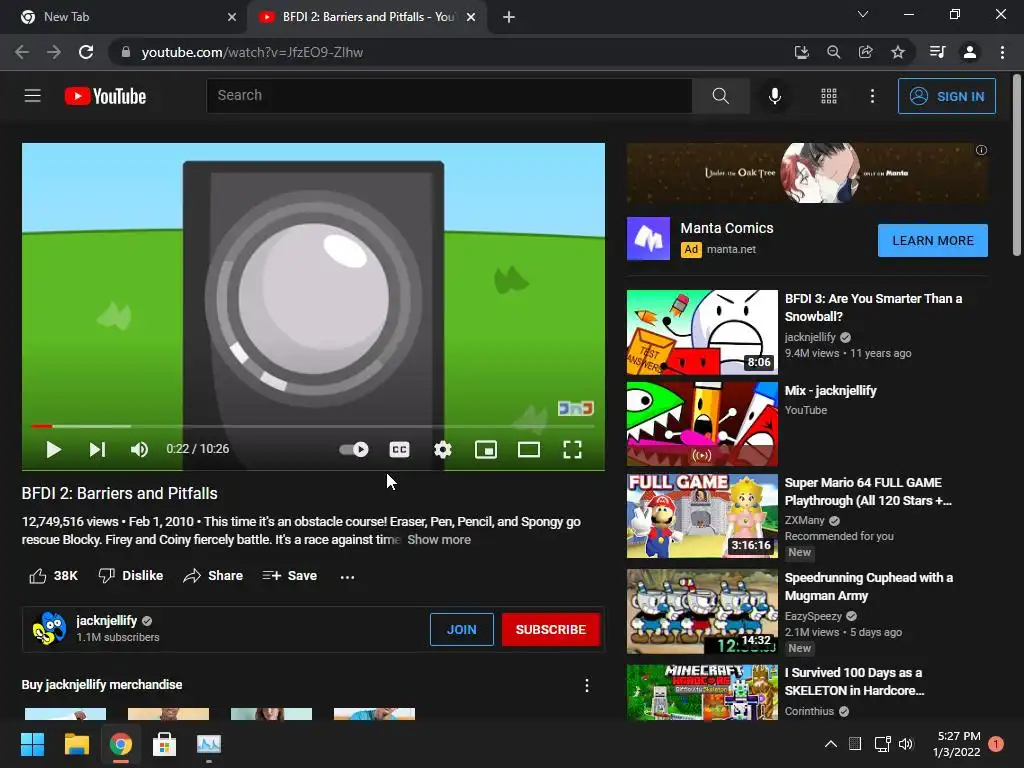Open BFDI 3 video thumbnail

click(702, 332)
